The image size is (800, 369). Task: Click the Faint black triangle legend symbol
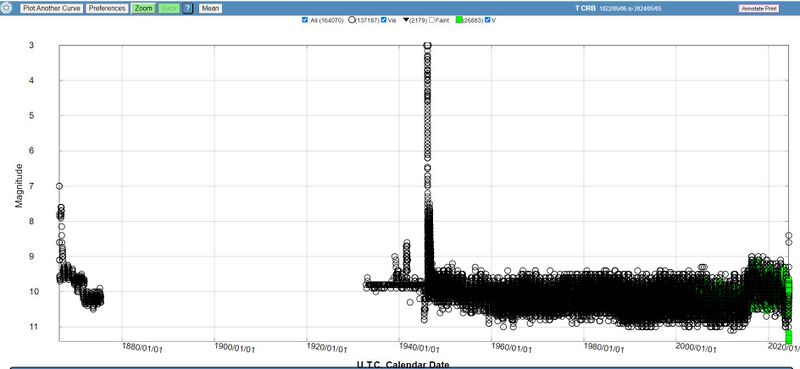[406, 20]
